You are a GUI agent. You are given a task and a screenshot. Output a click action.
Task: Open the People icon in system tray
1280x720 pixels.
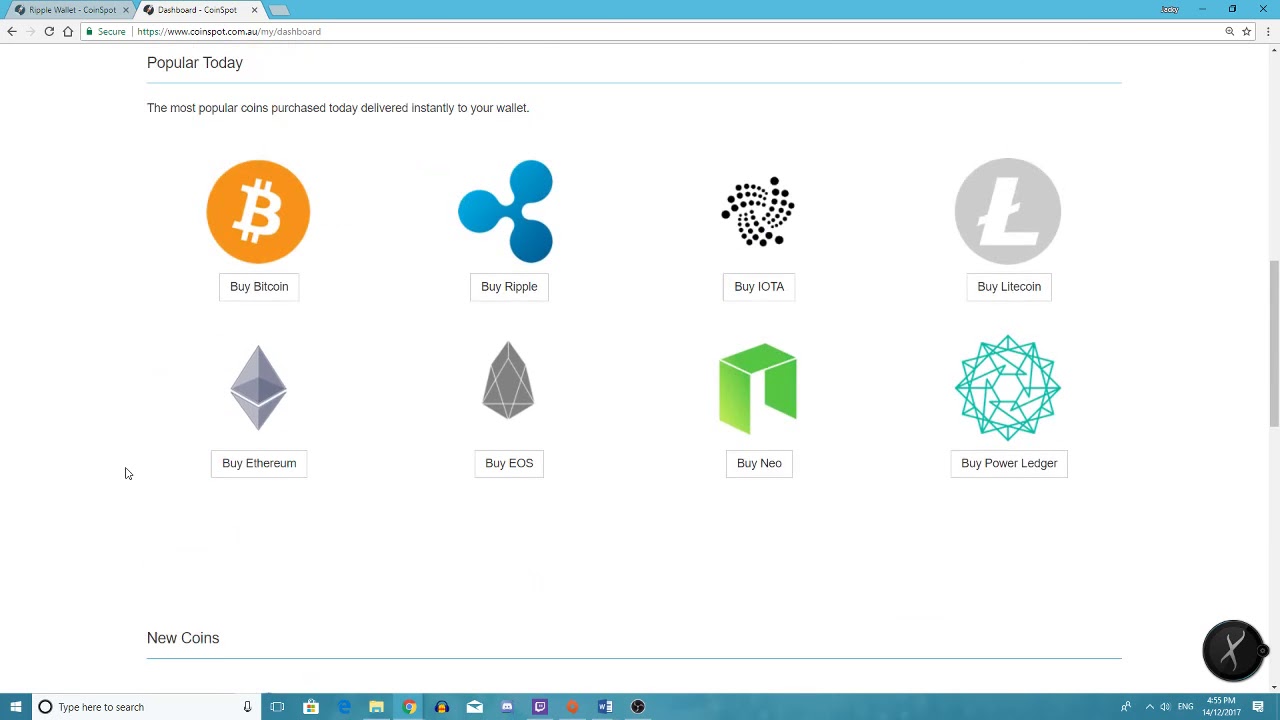click(1126, 707)
